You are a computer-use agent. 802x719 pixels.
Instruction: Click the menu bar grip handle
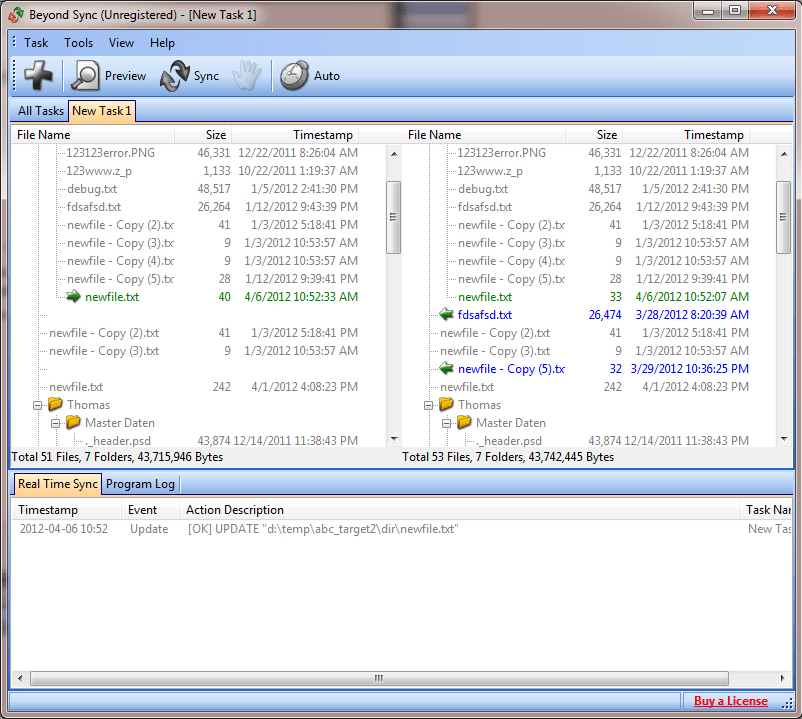click(14, 42)
